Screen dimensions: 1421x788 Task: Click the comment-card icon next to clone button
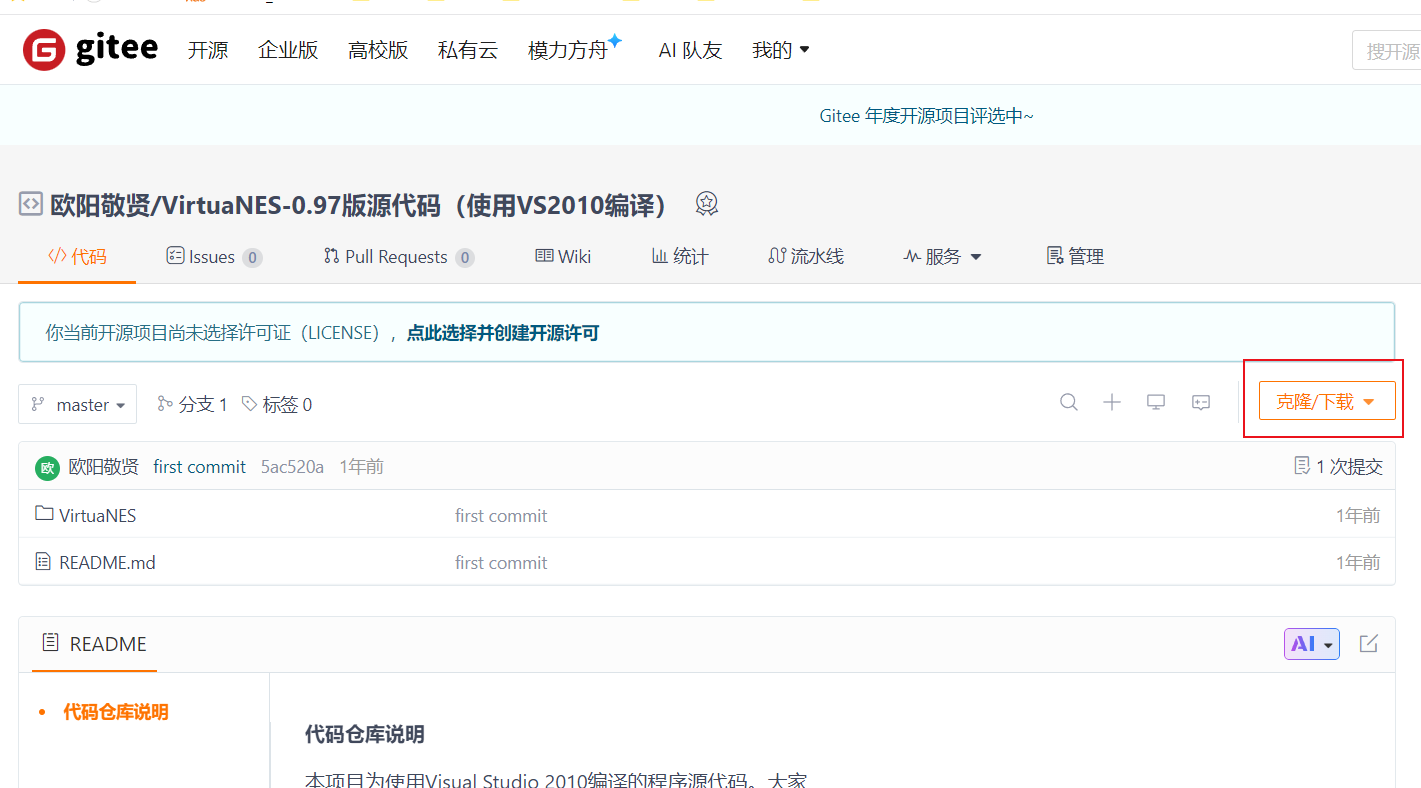click(1201, 402)
